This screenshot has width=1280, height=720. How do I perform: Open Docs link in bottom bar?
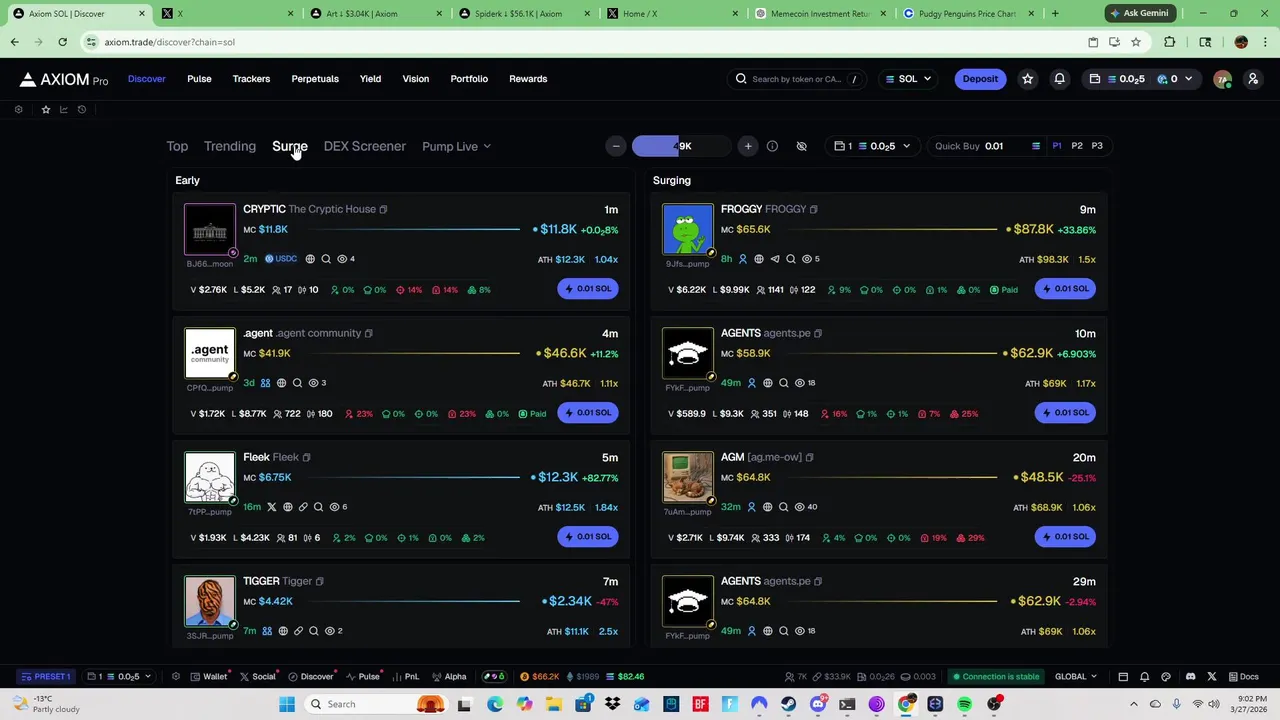tap(1243, 677)
